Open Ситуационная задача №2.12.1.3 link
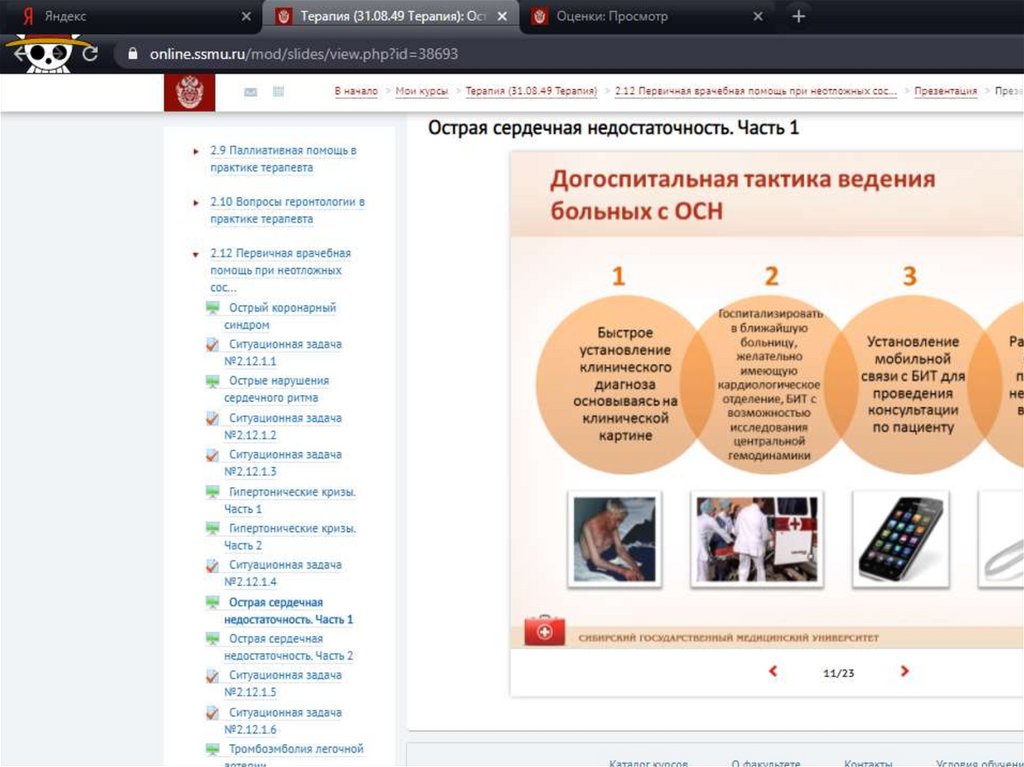This screenshot has height=767, width=1024. coord(283,463)
